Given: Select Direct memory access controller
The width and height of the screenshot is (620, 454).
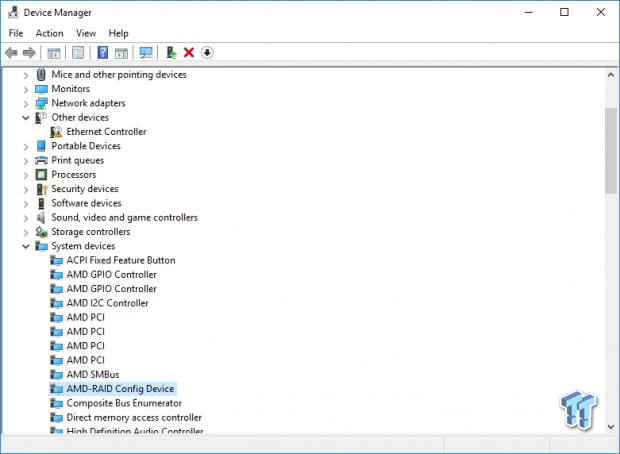Looking at the screenshot, I should pos(134,417).
